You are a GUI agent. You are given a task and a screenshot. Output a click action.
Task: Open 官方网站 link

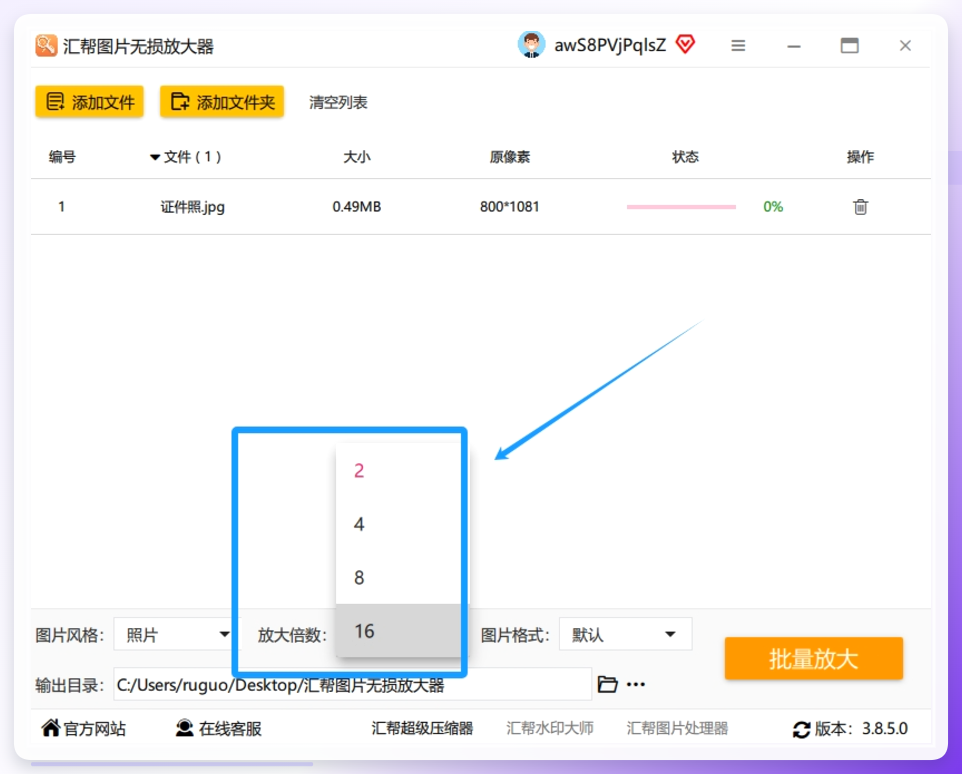click(x=83, y=729)
